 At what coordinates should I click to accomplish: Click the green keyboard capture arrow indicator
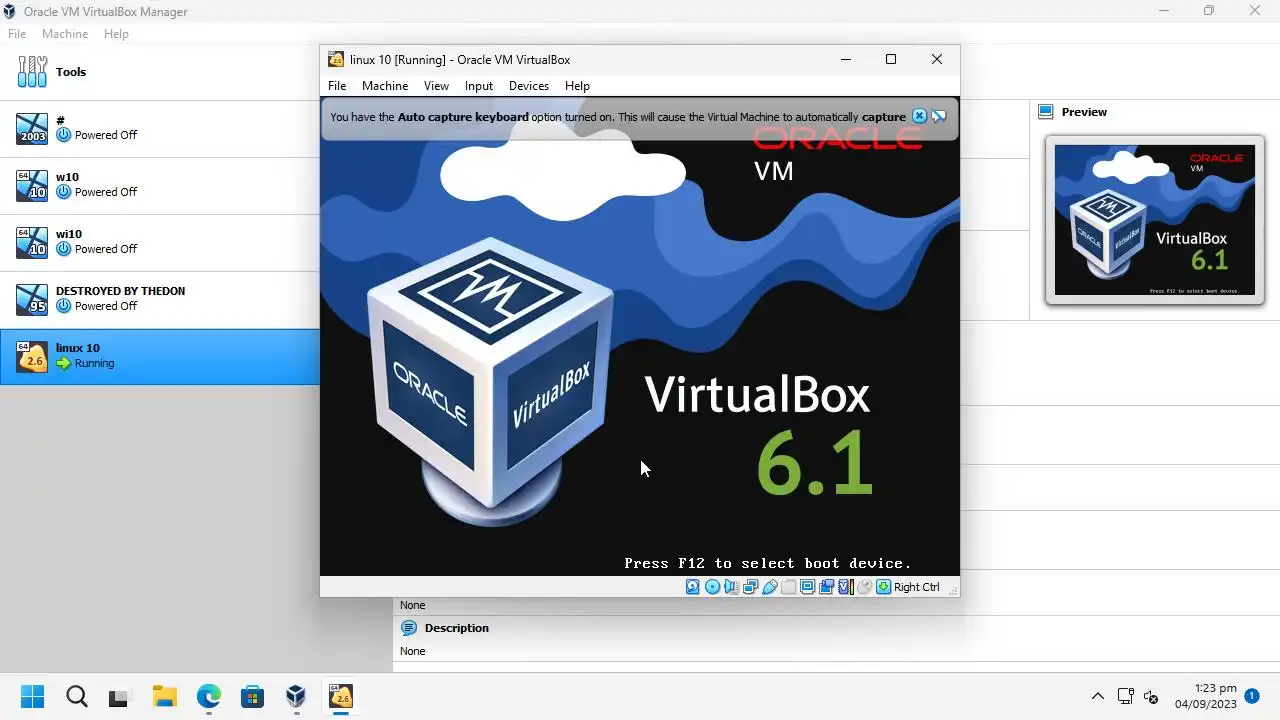(883, 587)
